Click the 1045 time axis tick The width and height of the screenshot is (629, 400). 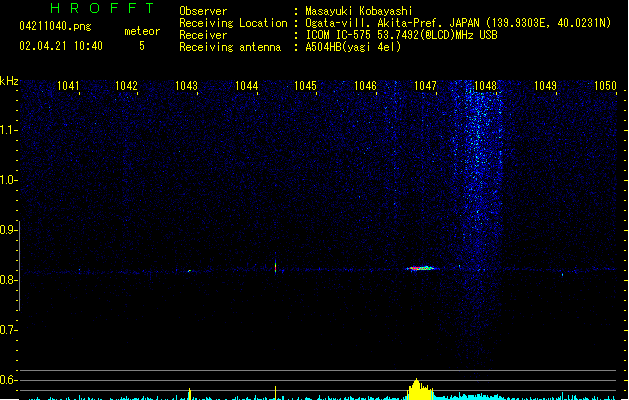[305, 86]
